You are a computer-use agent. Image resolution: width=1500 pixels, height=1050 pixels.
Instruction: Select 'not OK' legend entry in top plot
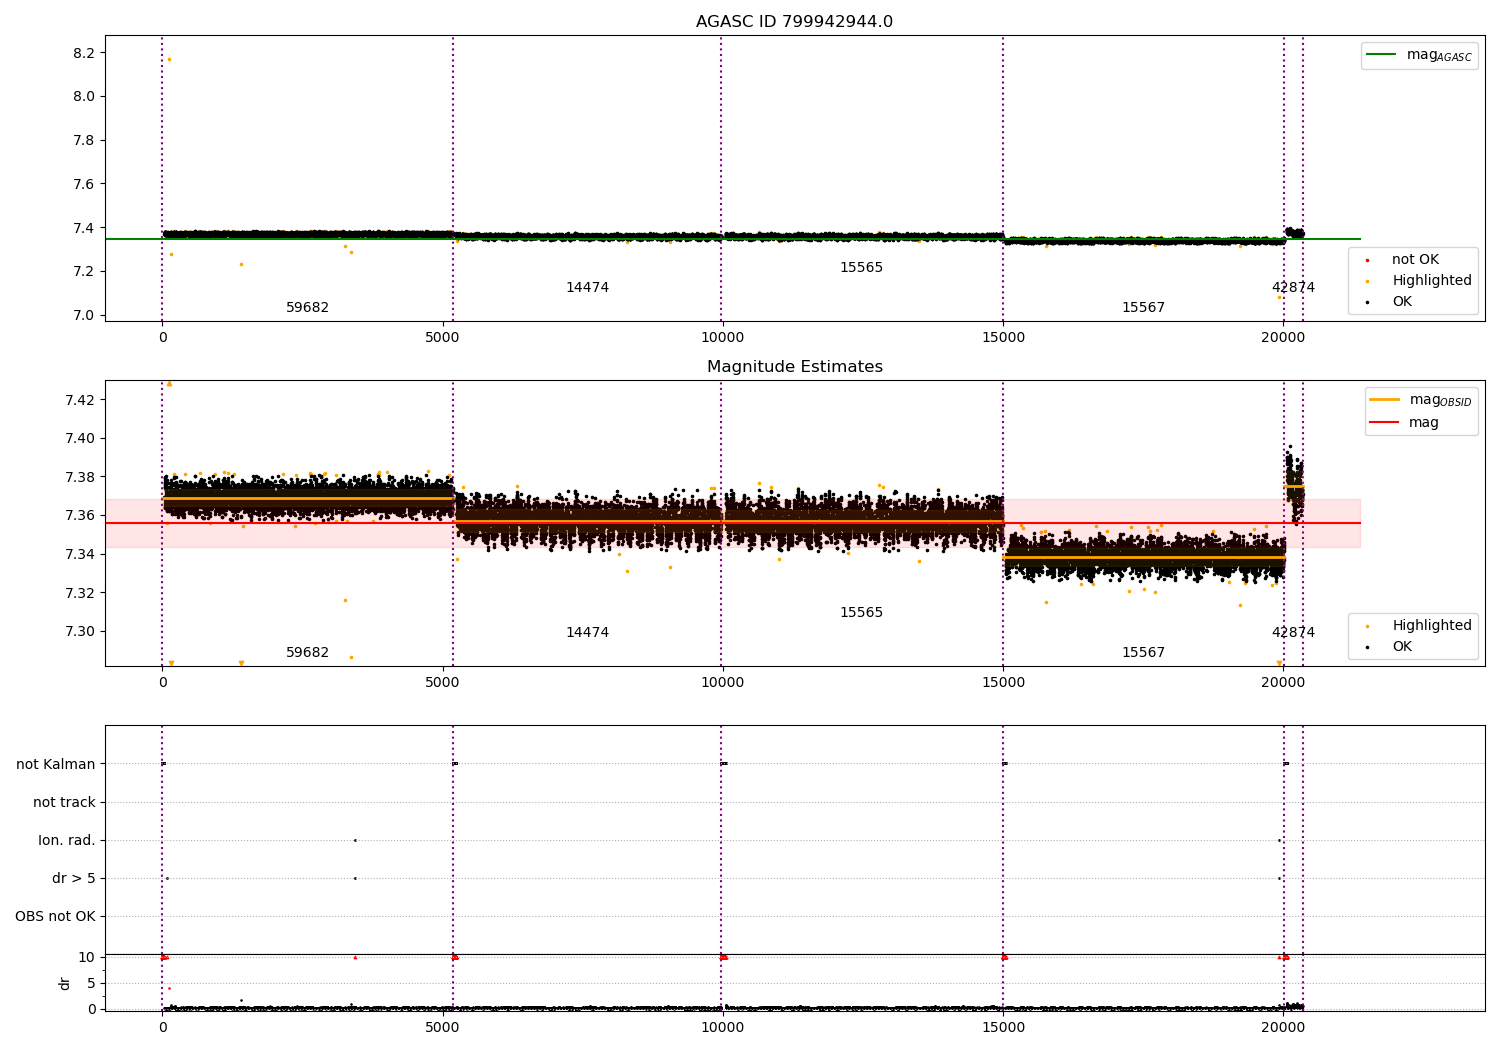(1415, 260)
